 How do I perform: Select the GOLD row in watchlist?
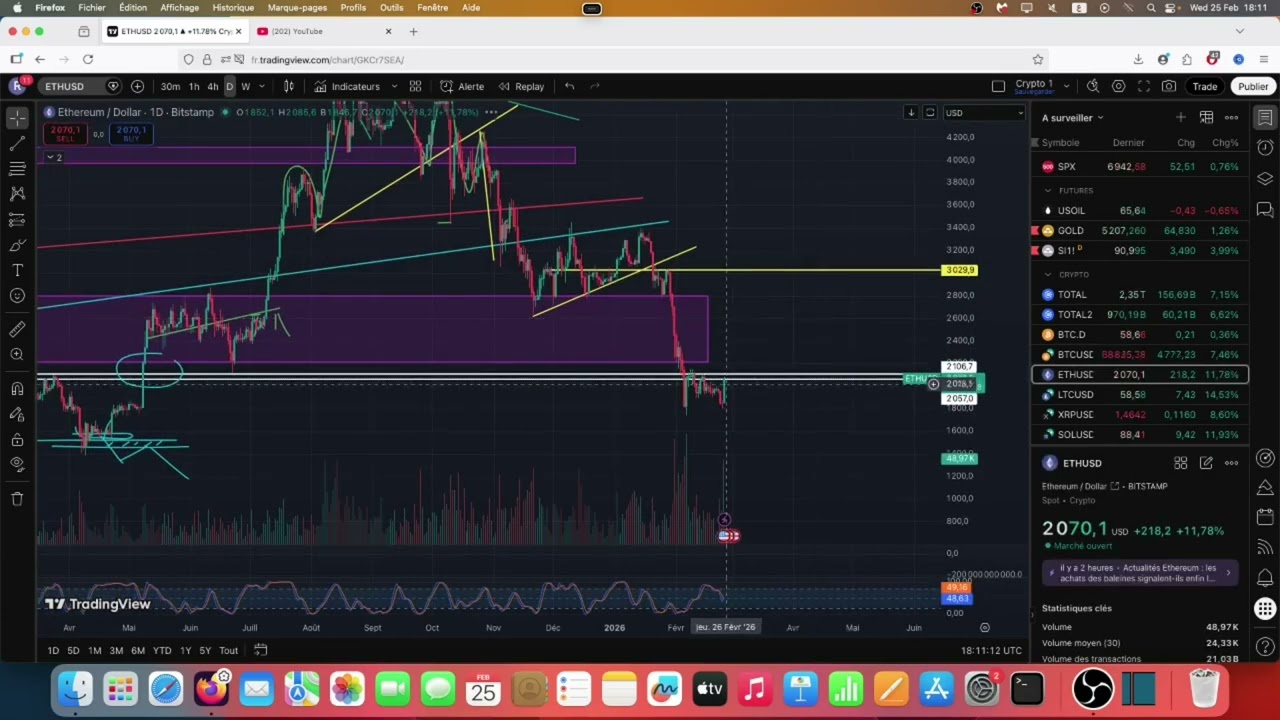click(x=1140, y=230)
